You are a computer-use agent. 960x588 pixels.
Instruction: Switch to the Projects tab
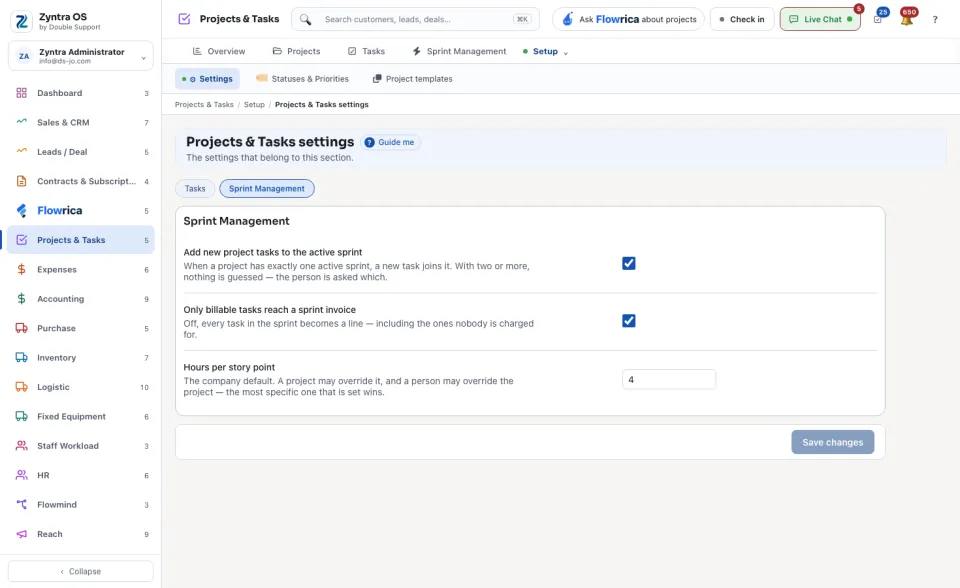pyautogui.click(x=296, y=51)
